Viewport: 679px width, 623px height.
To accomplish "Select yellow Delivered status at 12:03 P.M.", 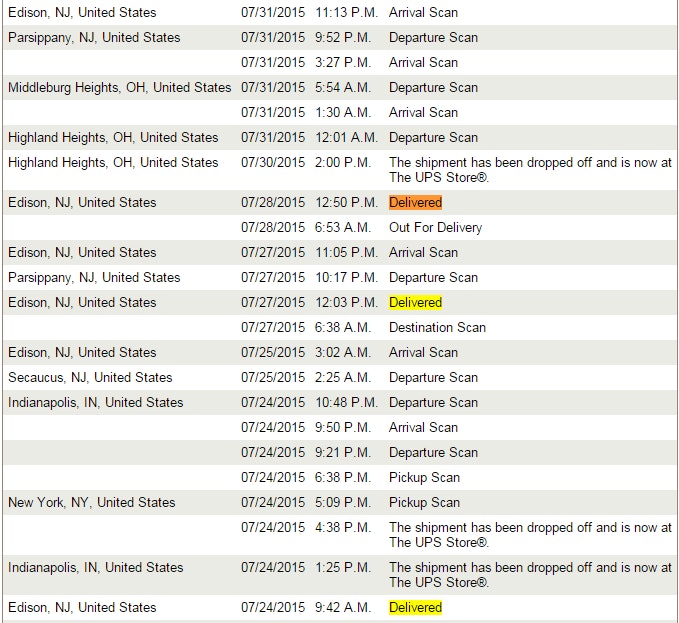I will pyautogui.click(x=415, y=302).
